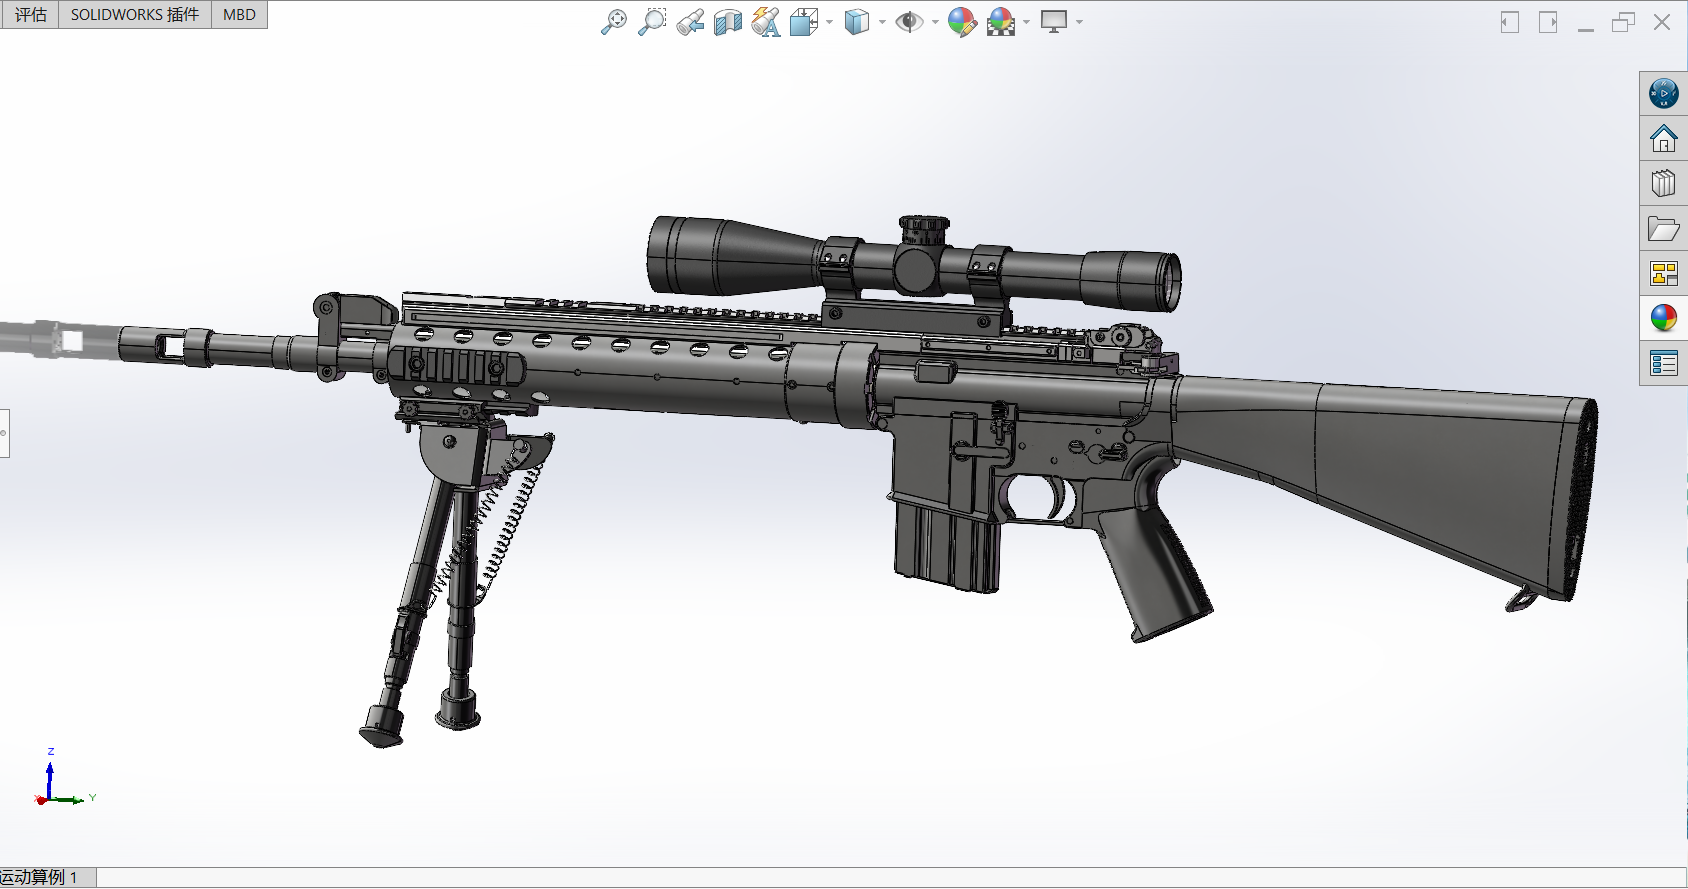Viewport: 1688px width, 889px height.
Task: Click the right panel collapse arrow in title bar
Action: click(1548, 22)
